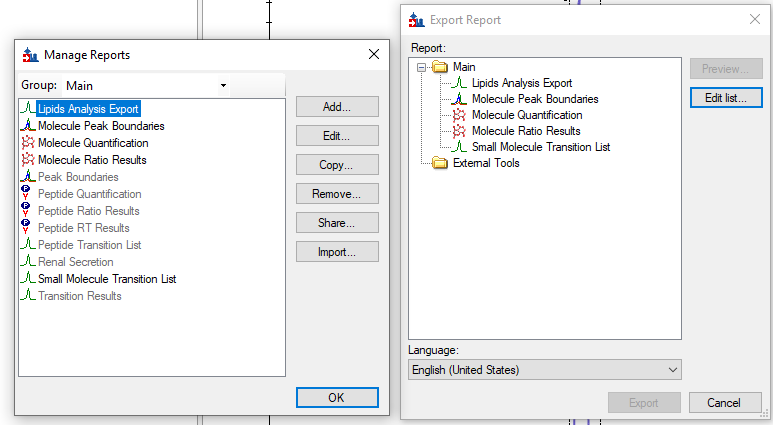Click the Peptide RT Results icon
This screenshot has width=773, height=425.
pyautogui.click(x=28, y=228)
